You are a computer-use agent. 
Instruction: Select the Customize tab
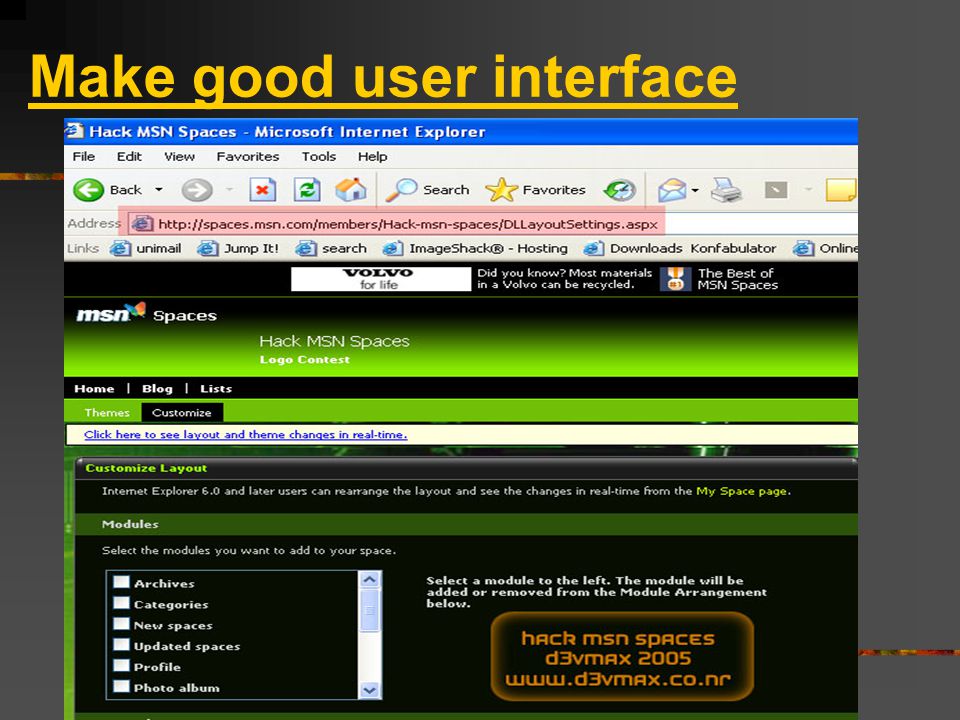pos(182,413)
